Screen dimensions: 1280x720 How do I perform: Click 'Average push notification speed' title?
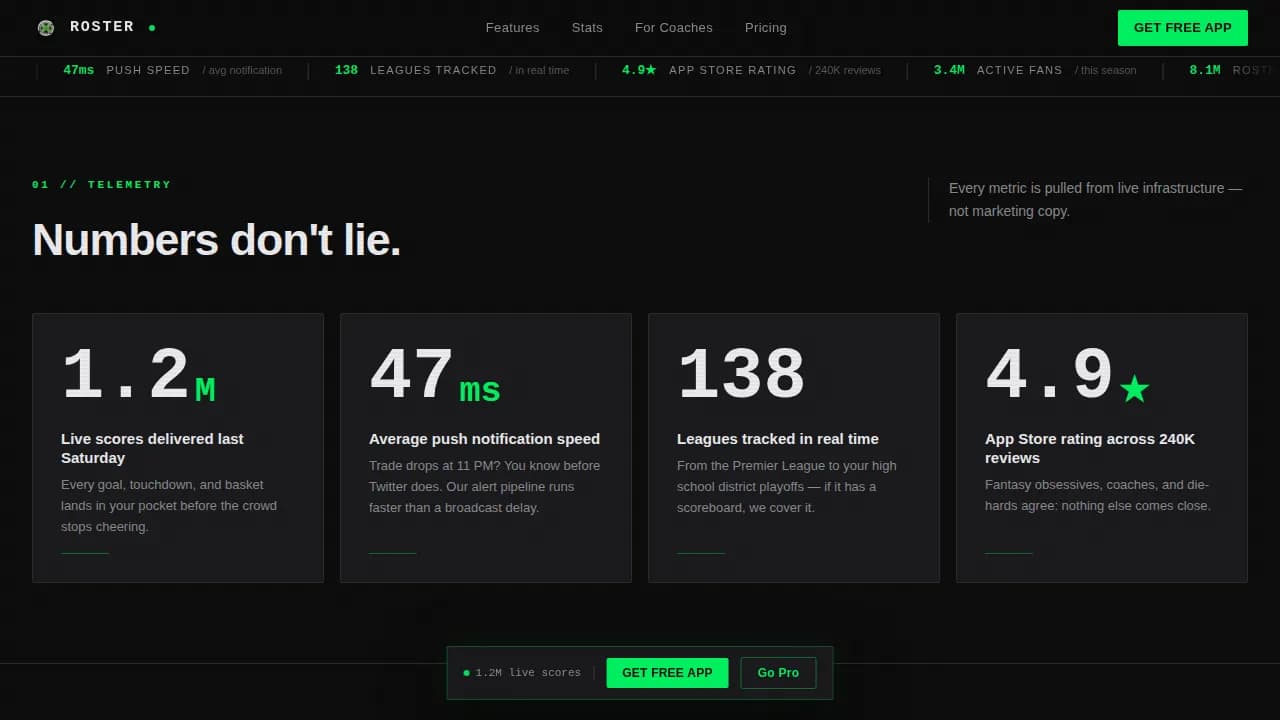click(x=484, y=439)
